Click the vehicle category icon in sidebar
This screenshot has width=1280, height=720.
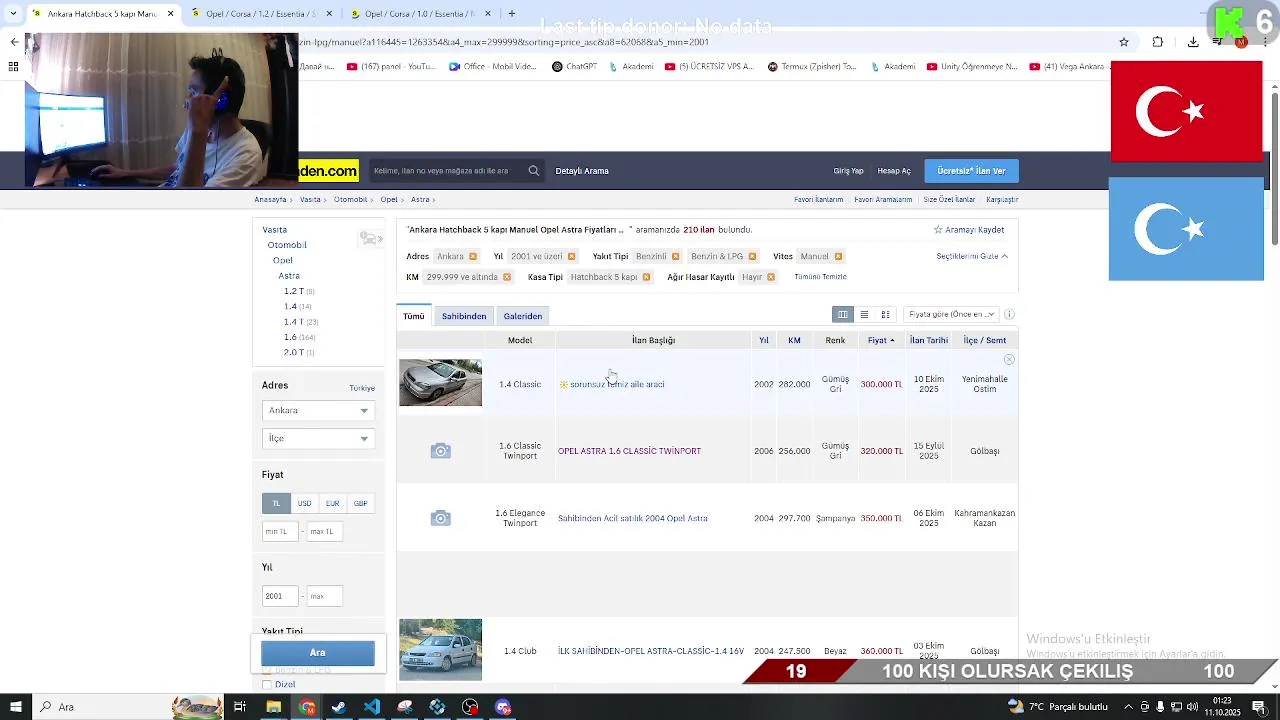[x=370, y=238]
